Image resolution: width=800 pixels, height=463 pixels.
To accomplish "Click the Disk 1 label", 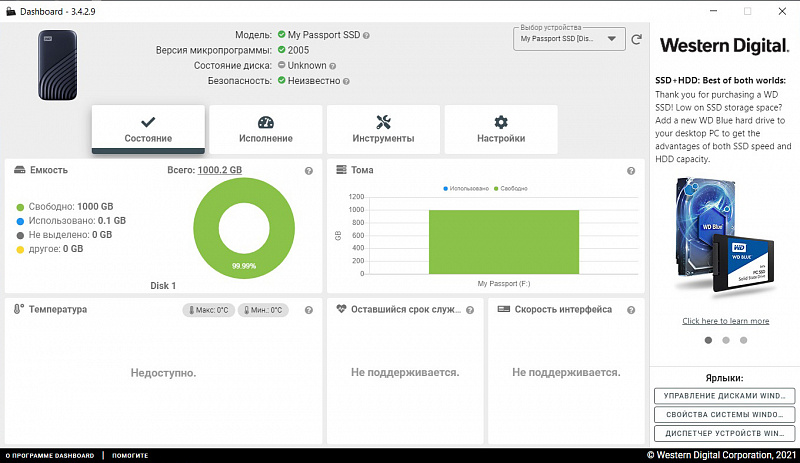I will 163,286.
